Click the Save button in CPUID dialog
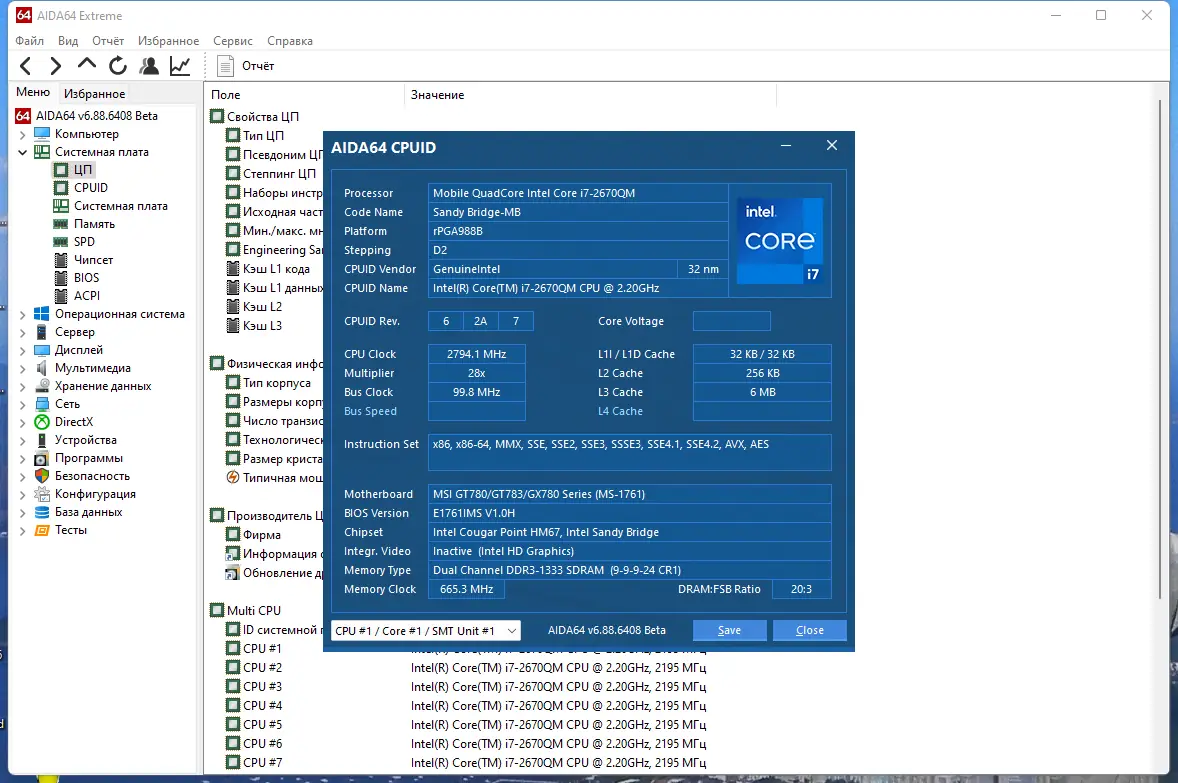1178x783 pixels. click(x=729, y=631)
